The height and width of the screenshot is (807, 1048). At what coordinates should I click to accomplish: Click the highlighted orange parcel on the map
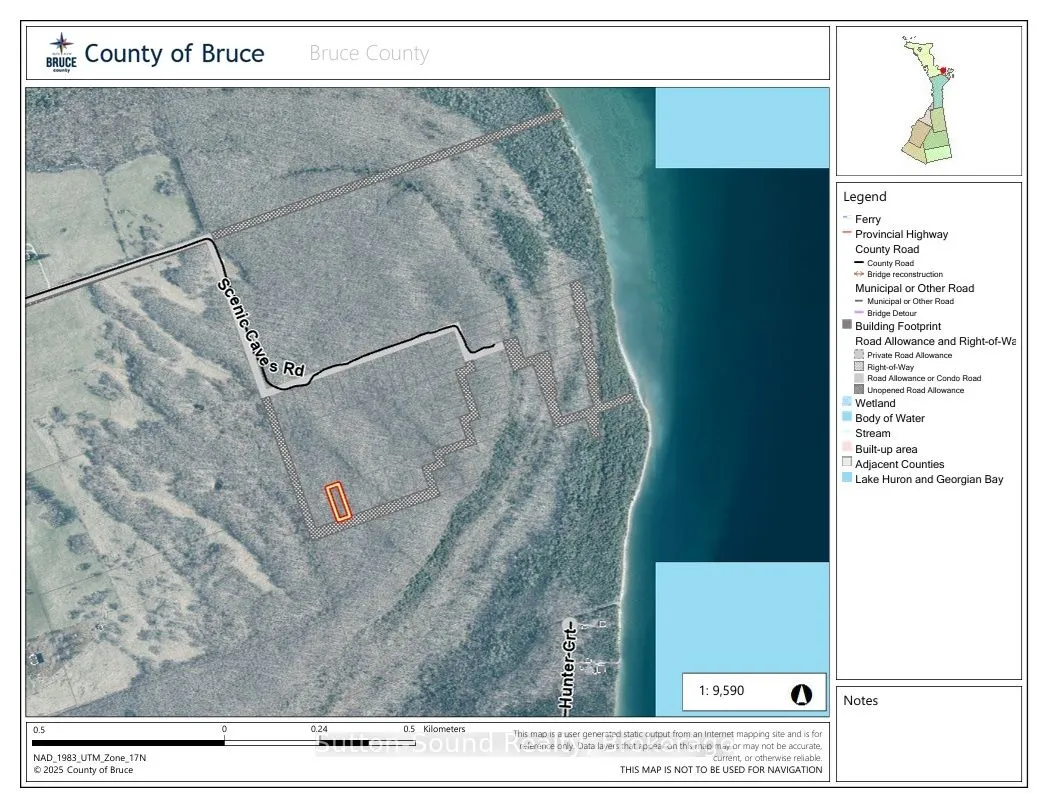[338, 500]
